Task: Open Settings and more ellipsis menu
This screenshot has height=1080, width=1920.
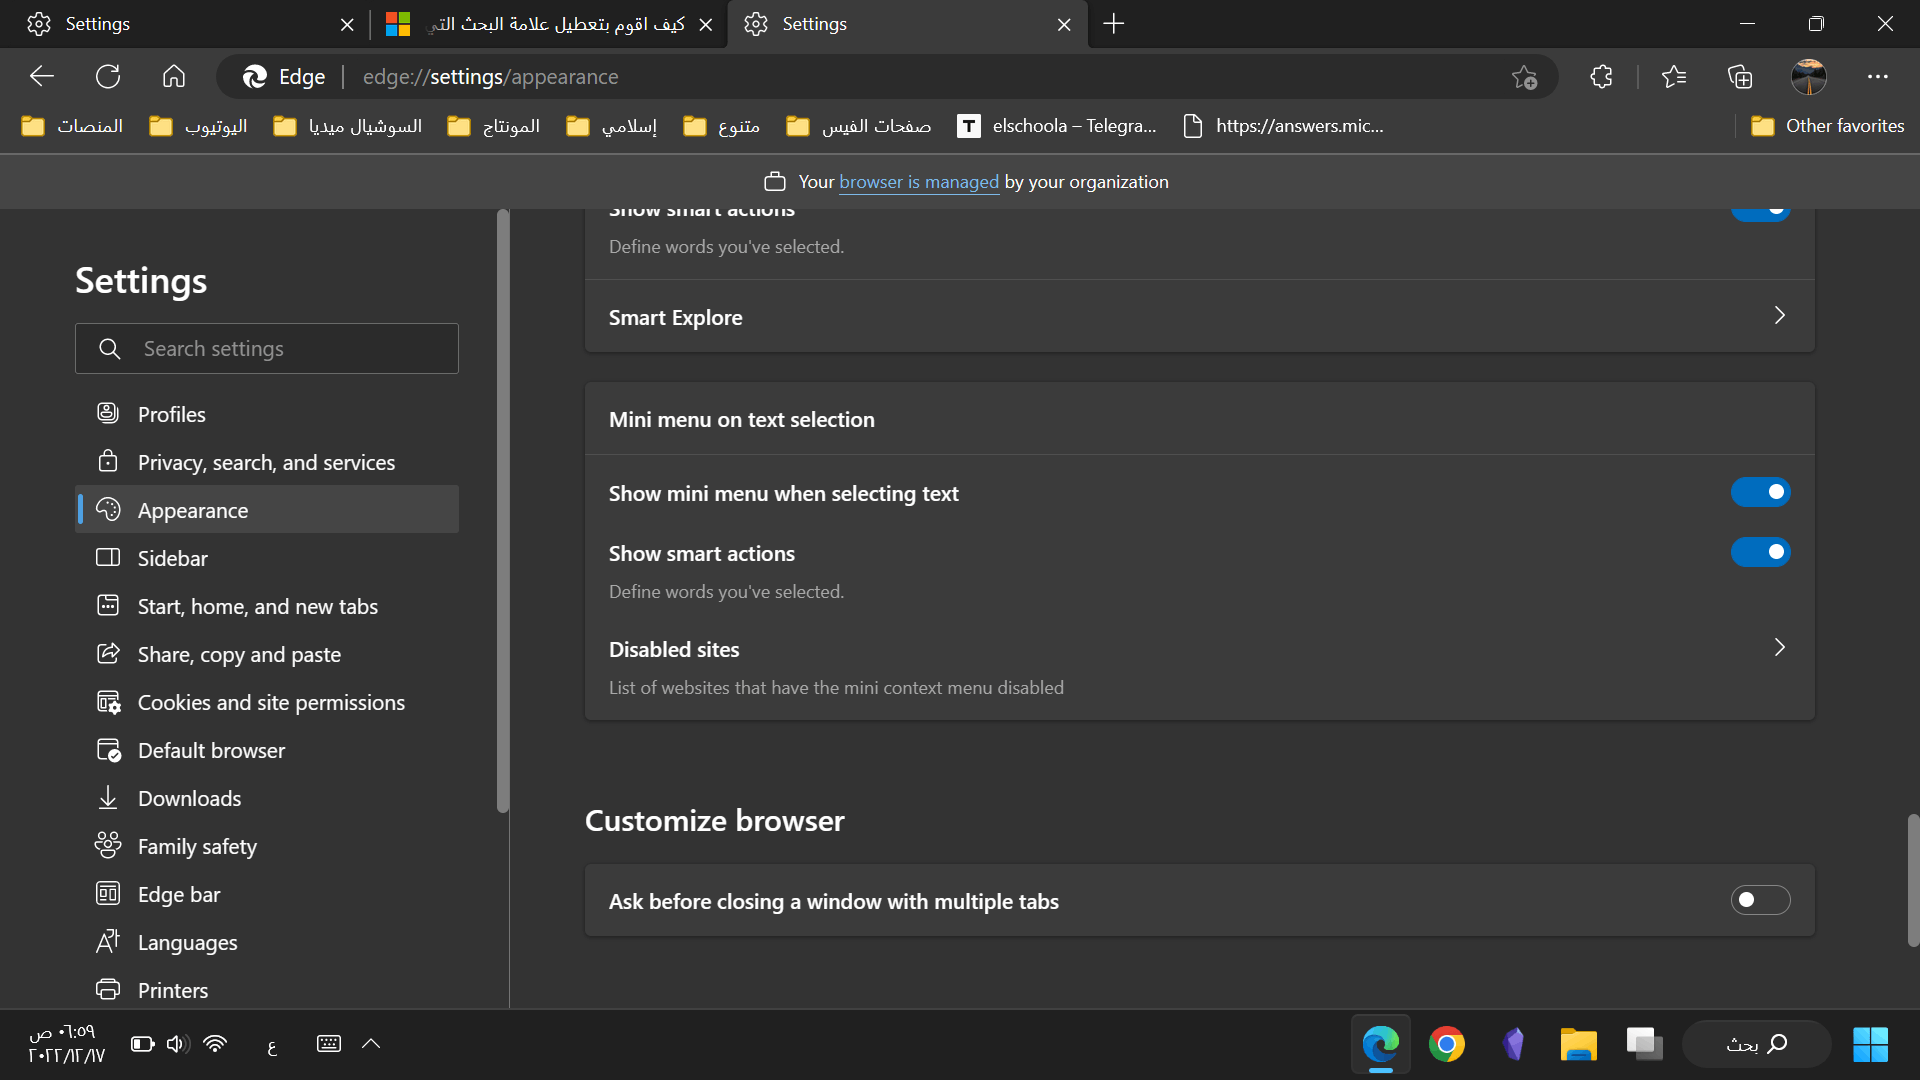Action: point(1877,77)
